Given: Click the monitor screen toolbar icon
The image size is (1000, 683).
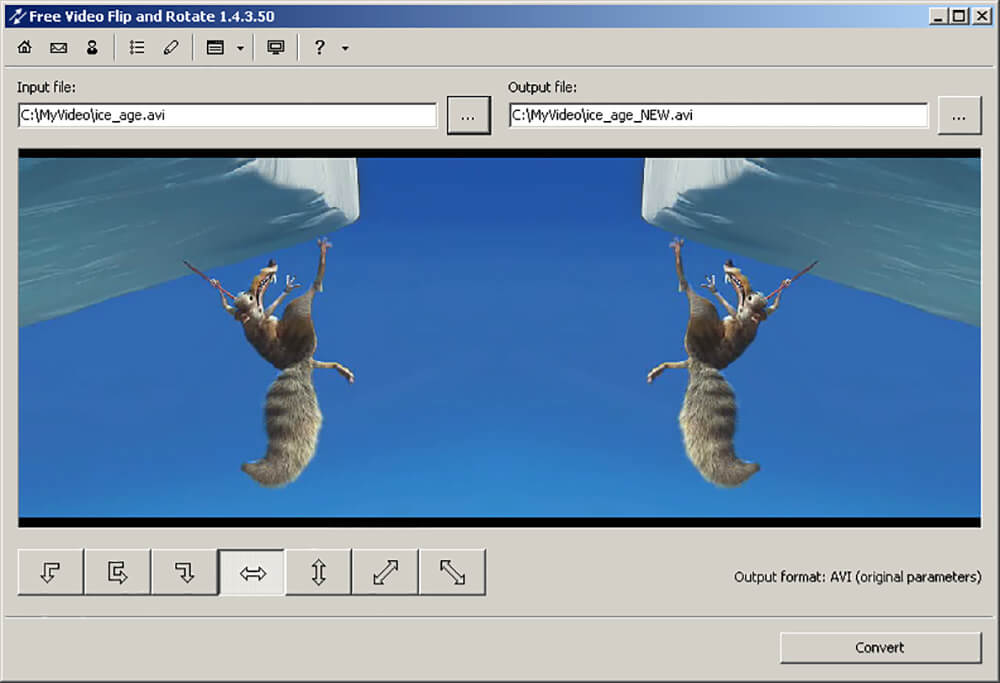Looking at the screenshot, I should 276,47.
